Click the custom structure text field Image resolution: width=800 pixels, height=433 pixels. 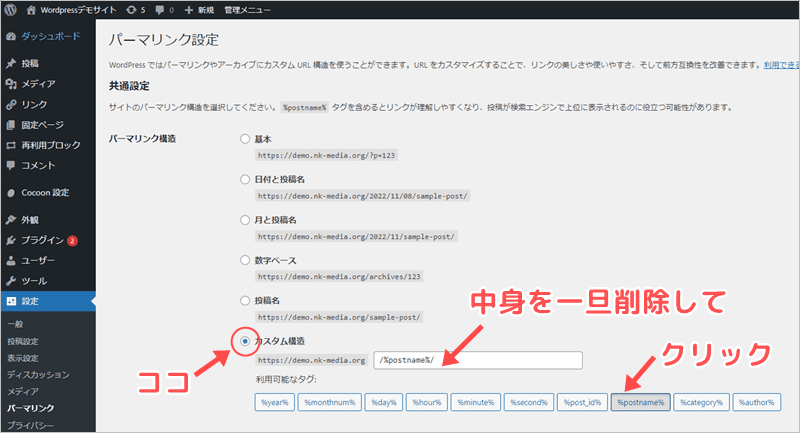478,360
